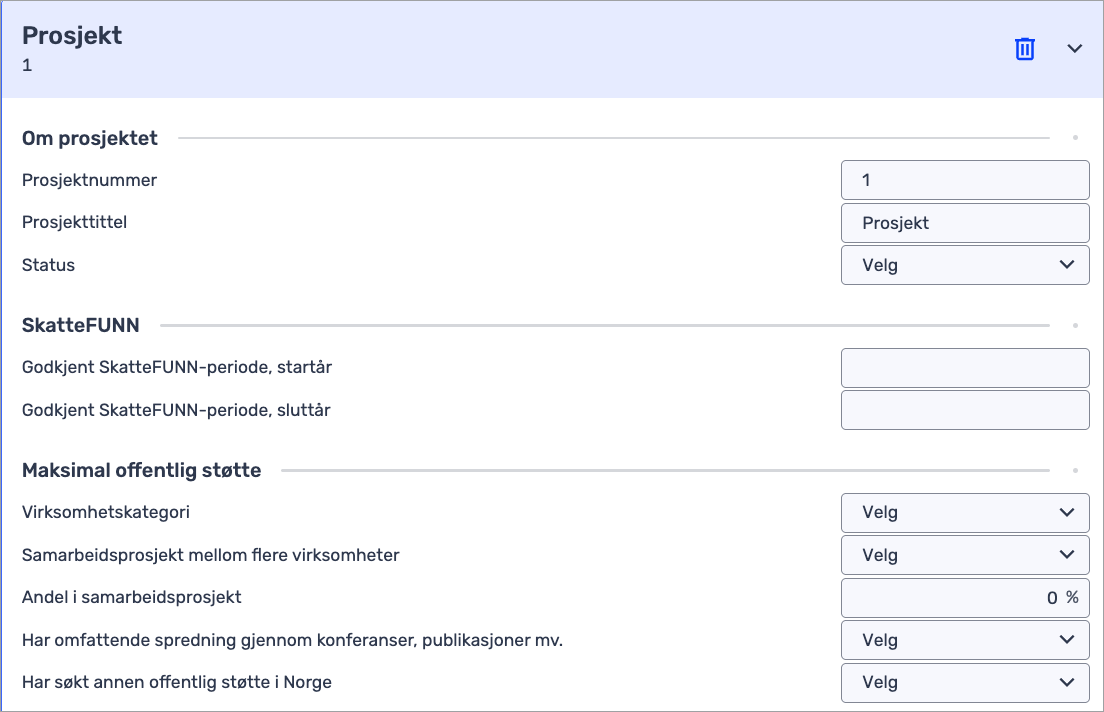Focus the SkatteFUNN startår field
Image resolution: width=1104 pixels, height=712 pixels.
tap(964, 368)
